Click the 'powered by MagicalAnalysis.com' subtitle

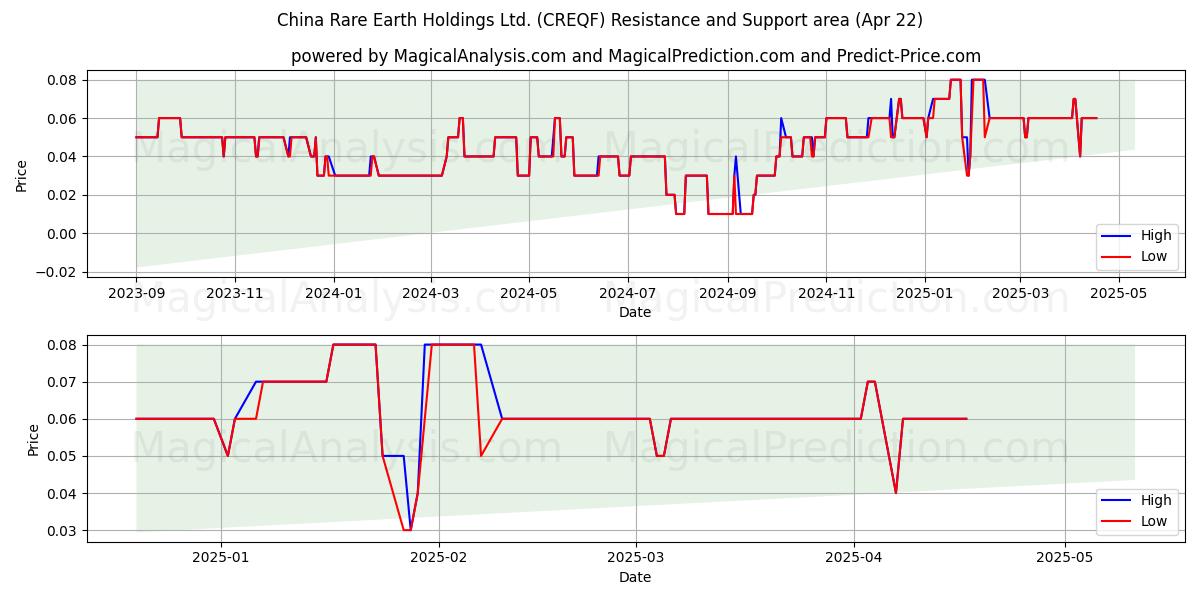(636, 56)
